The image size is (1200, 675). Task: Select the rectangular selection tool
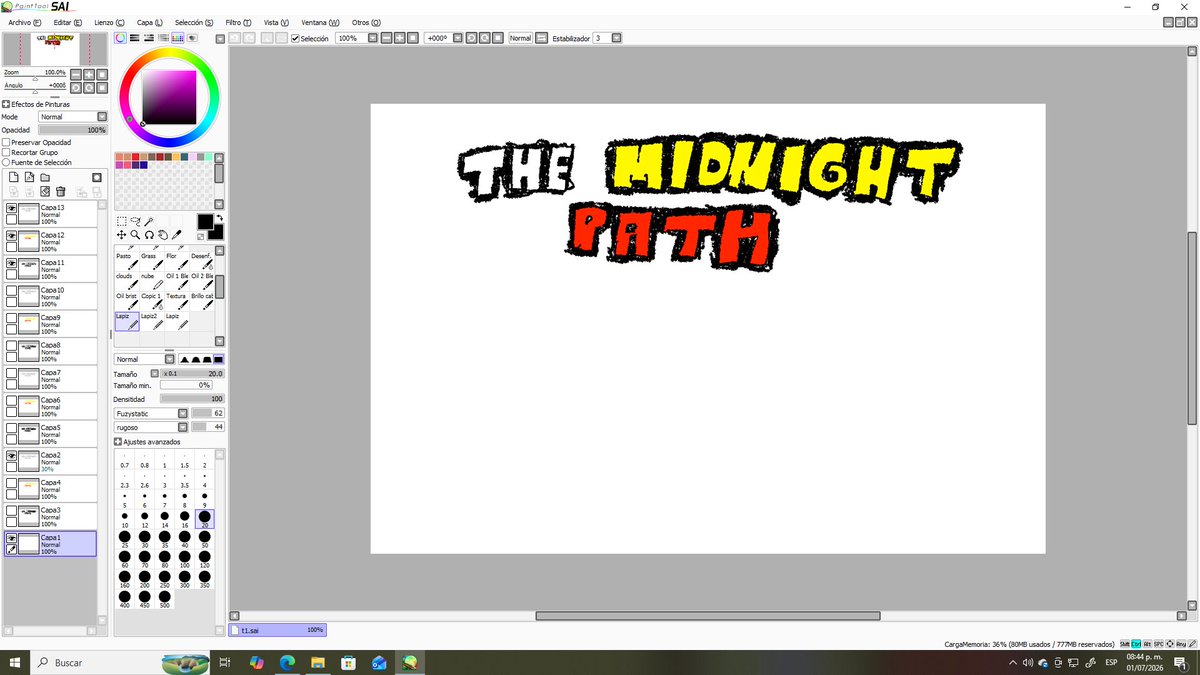121,221
